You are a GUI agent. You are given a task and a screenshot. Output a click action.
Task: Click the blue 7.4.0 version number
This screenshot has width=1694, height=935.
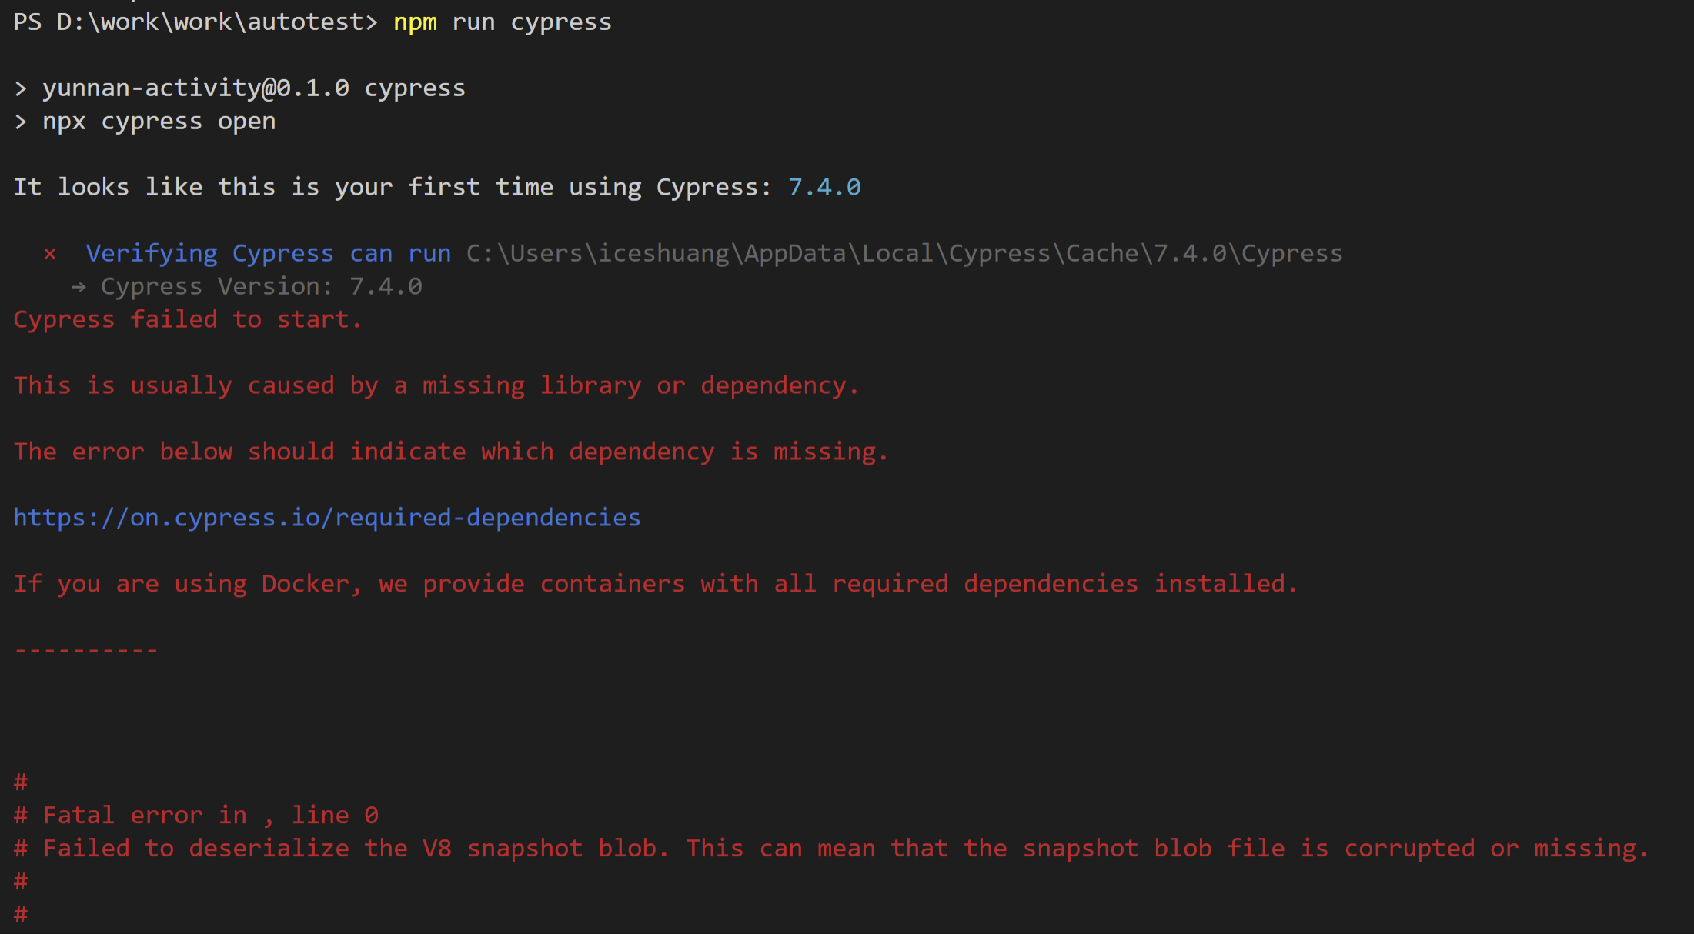pyautogui.click(x=824, y=187)
